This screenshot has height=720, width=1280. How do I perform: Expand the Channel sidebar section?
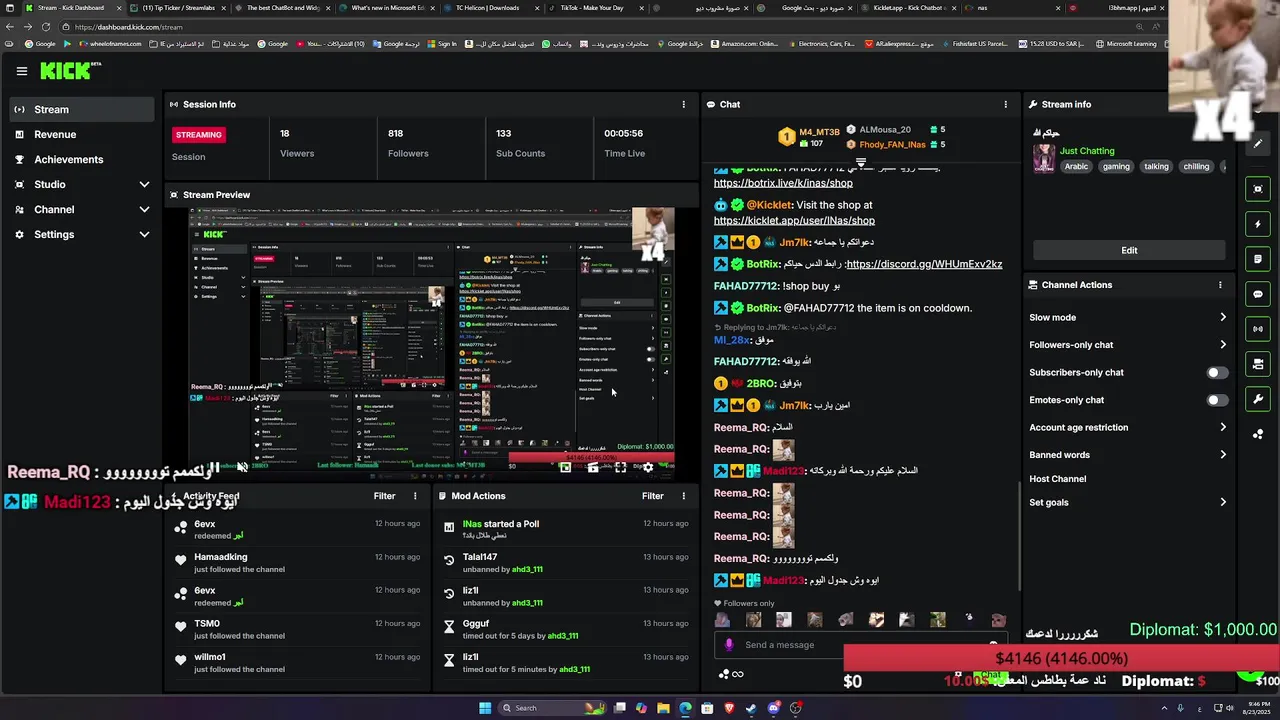pos(80,209)
